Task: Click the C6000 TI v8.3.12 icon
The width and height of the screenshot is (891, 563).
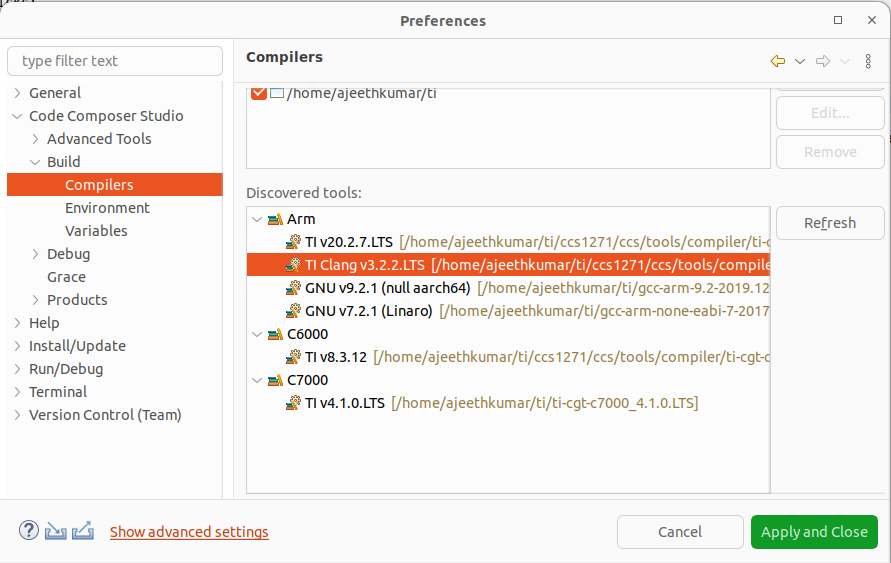Action: tap(293, 357)
